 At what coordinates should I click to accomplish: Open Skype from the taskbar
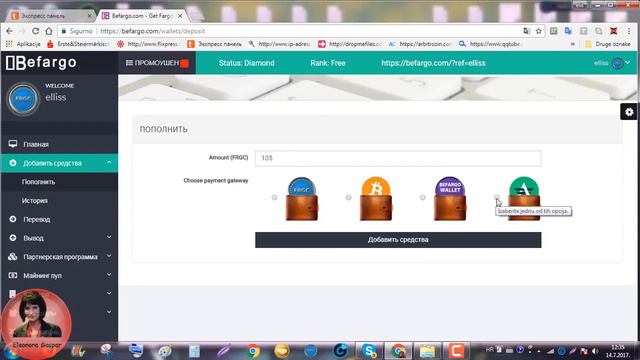(369, 351)
